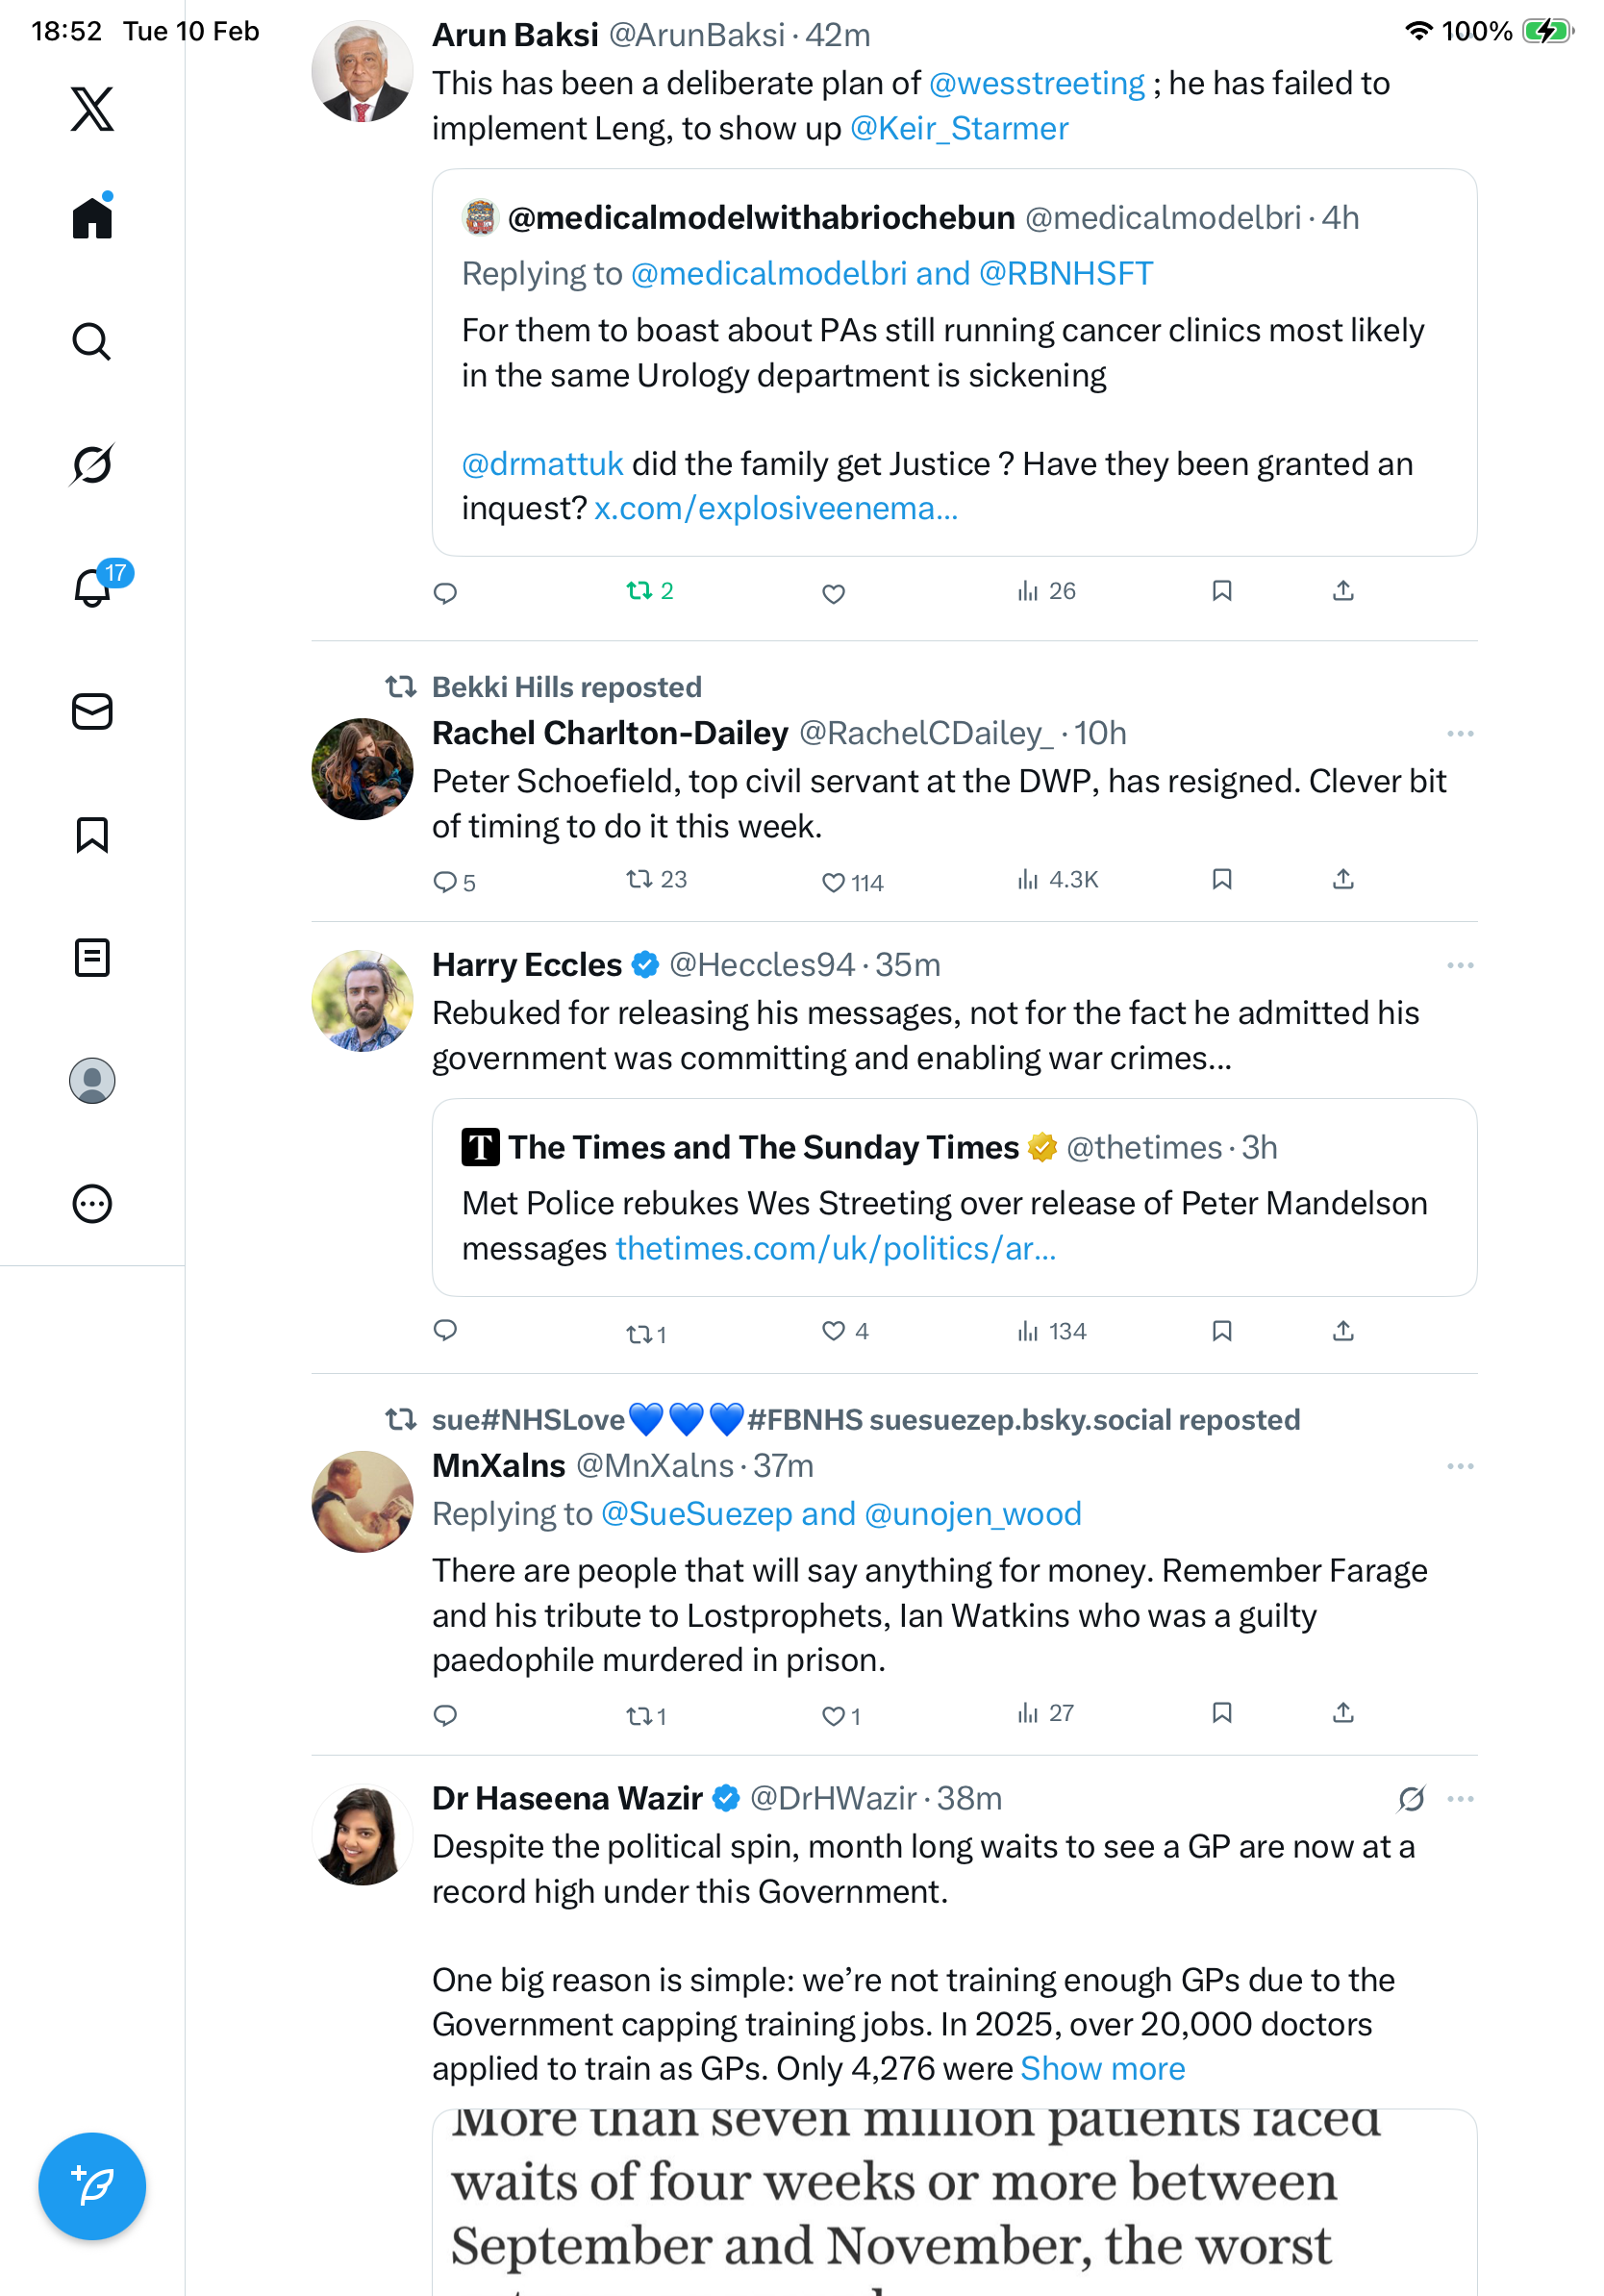Screen dimensions: 1604x2296
Task: Open thetimes.com article link
Action: pos(835,1249)
